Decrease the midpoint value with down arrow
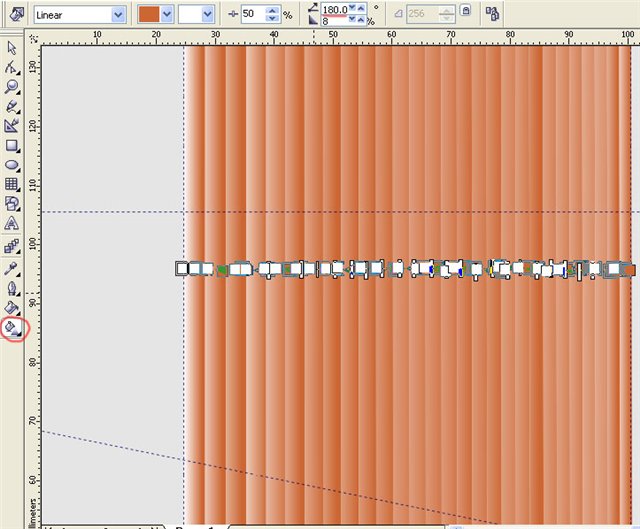This screenshot has width=640, height=529. pos(274,18)
